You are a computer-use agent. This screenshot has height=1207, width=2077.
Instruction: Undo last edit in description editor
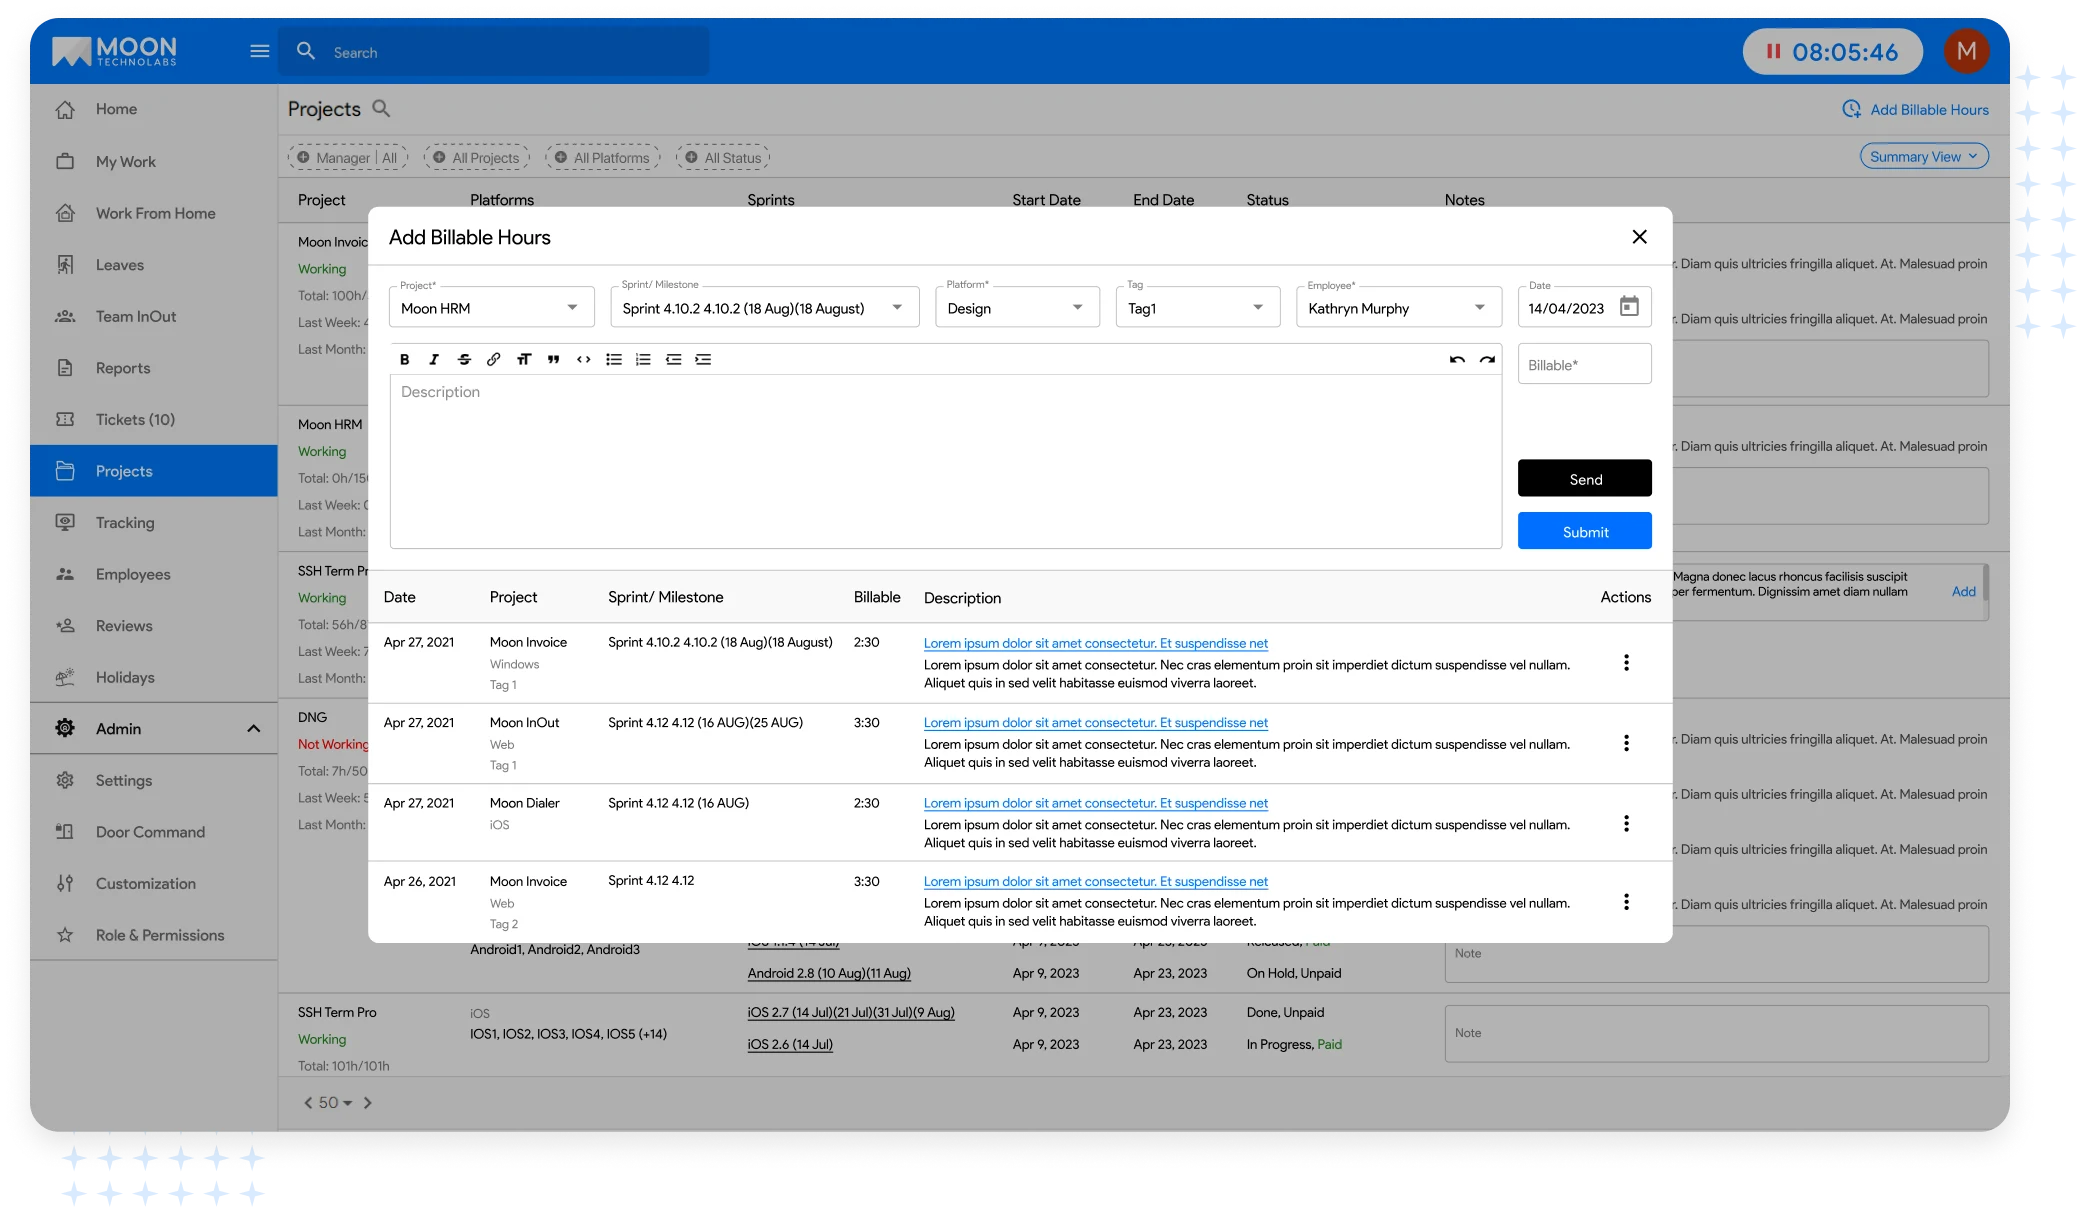point(1457,360)
